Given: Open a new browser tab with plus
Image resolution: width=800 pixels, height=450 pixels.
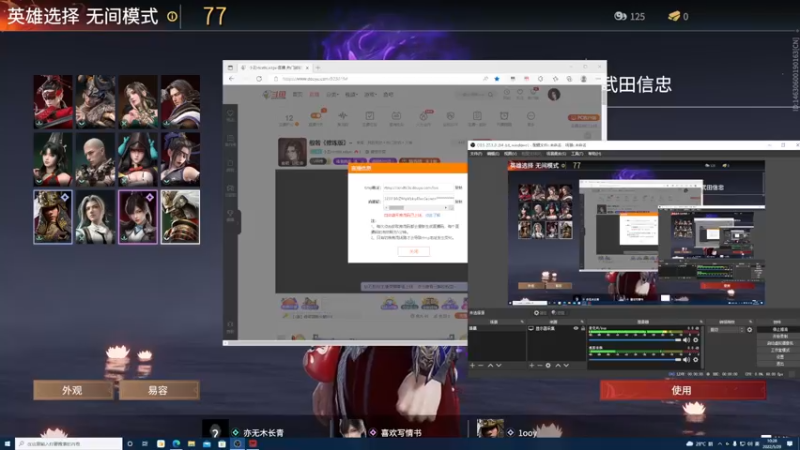Looking at the screenshot, I should coord(318,67).
